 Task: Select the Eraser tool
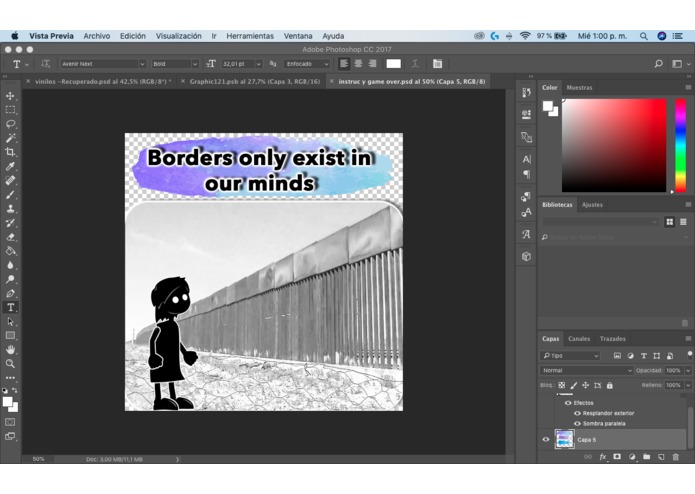(10, 237)
